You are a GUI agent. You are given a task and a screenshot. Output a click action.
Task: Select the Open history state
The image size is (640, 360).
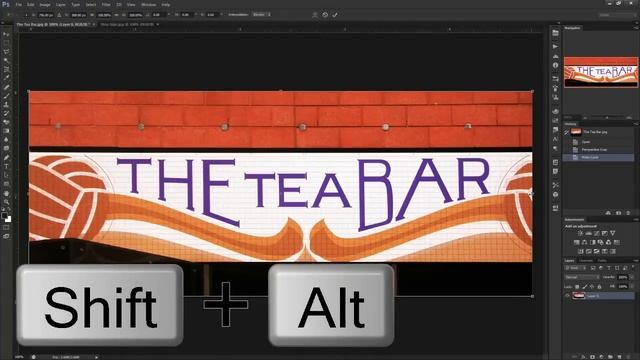tap(599, 142)
